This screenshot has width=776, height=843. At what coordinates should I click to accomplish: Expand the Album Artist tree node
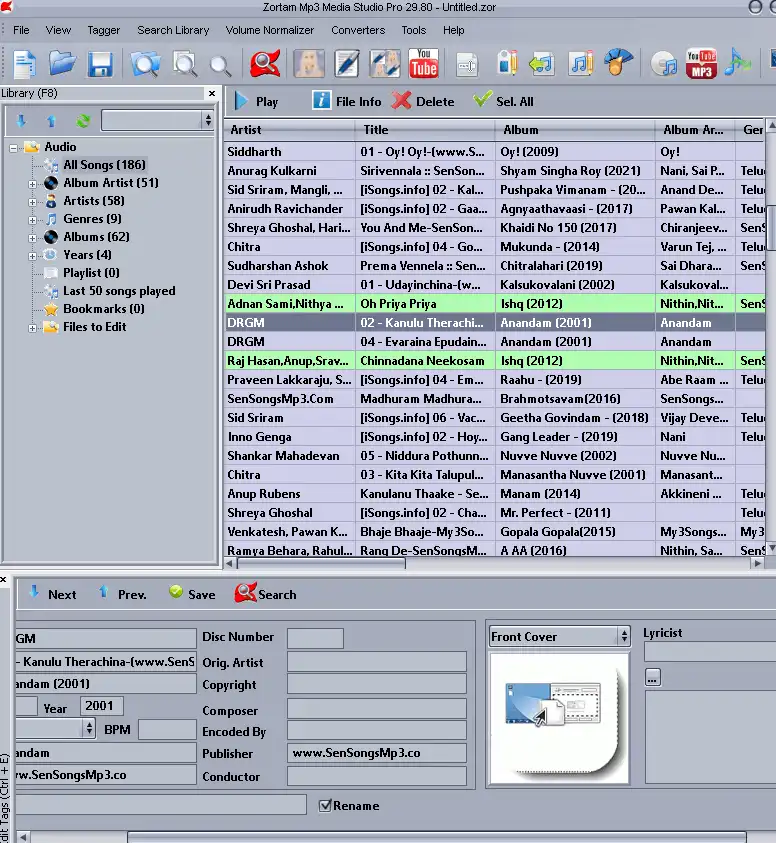[33, 184]
